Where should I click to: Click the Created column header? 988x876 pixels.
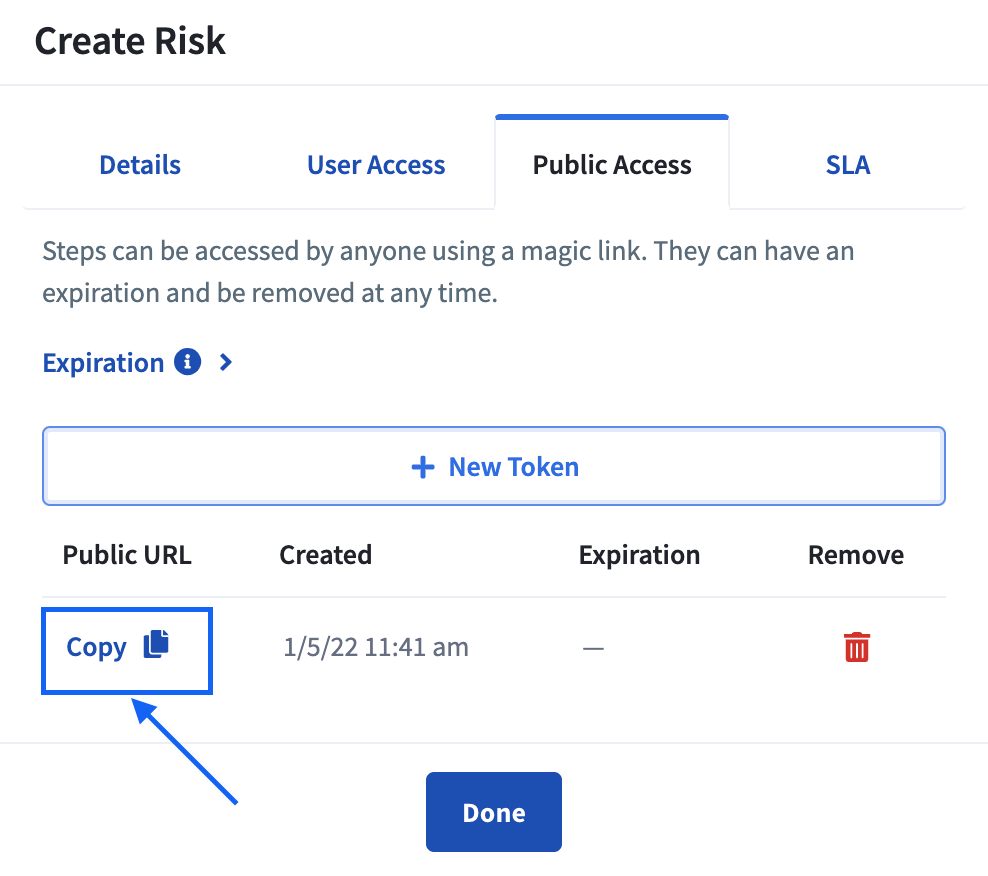326,555
